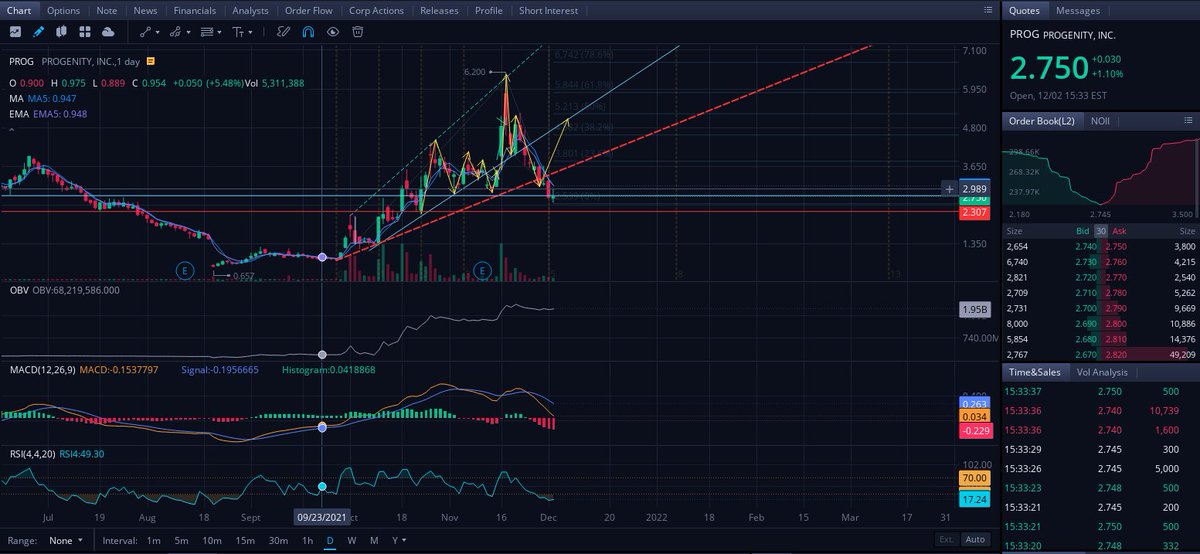Toggle the Ext. extended hours button
Screen dimensions: 1200x554
[946, 541]
